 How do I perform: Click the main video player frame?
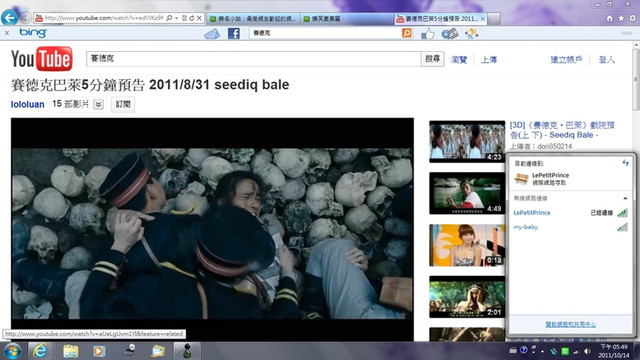[212, 229]
